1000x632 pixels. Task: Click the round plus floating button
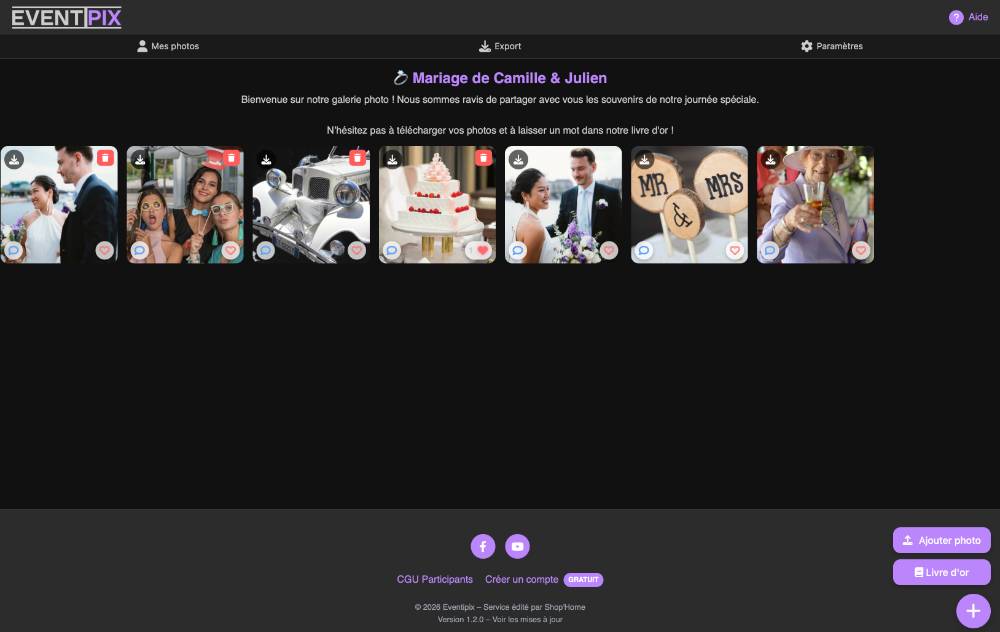click(973, 611)
